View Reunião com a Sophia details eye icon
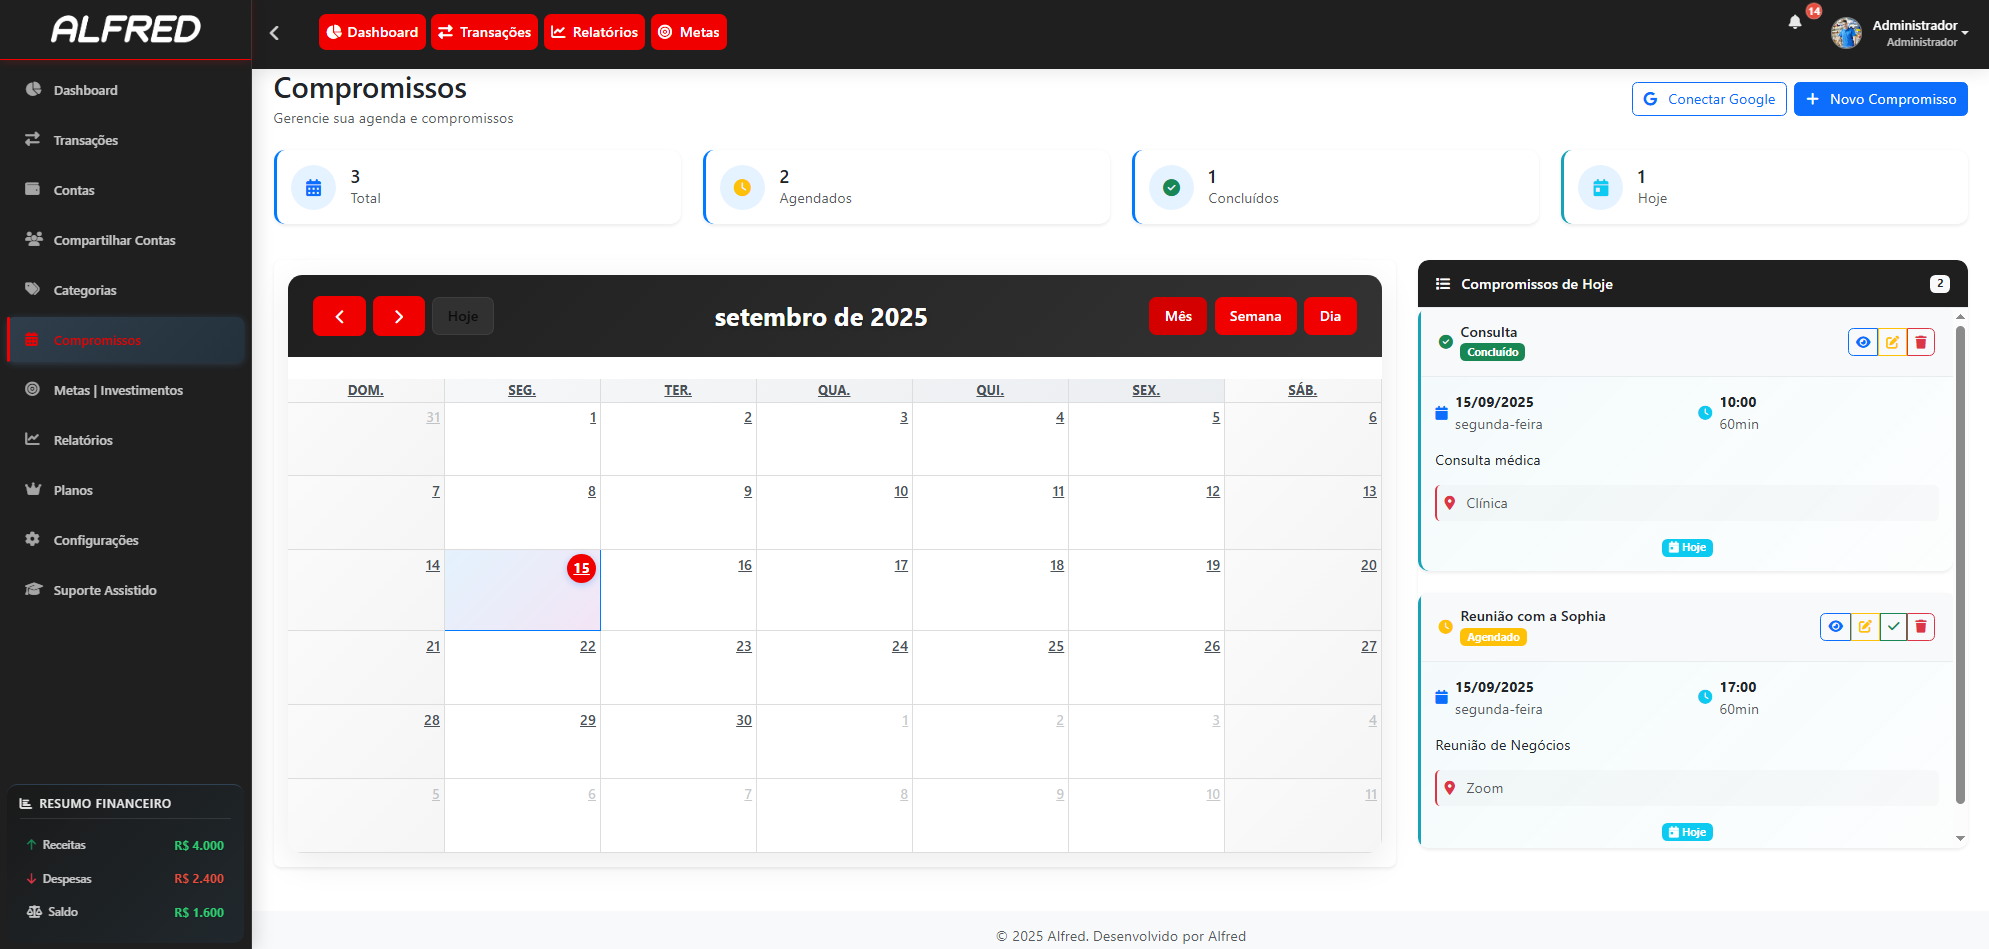Screen dimensions: 1989x949 coord(1835,627)
